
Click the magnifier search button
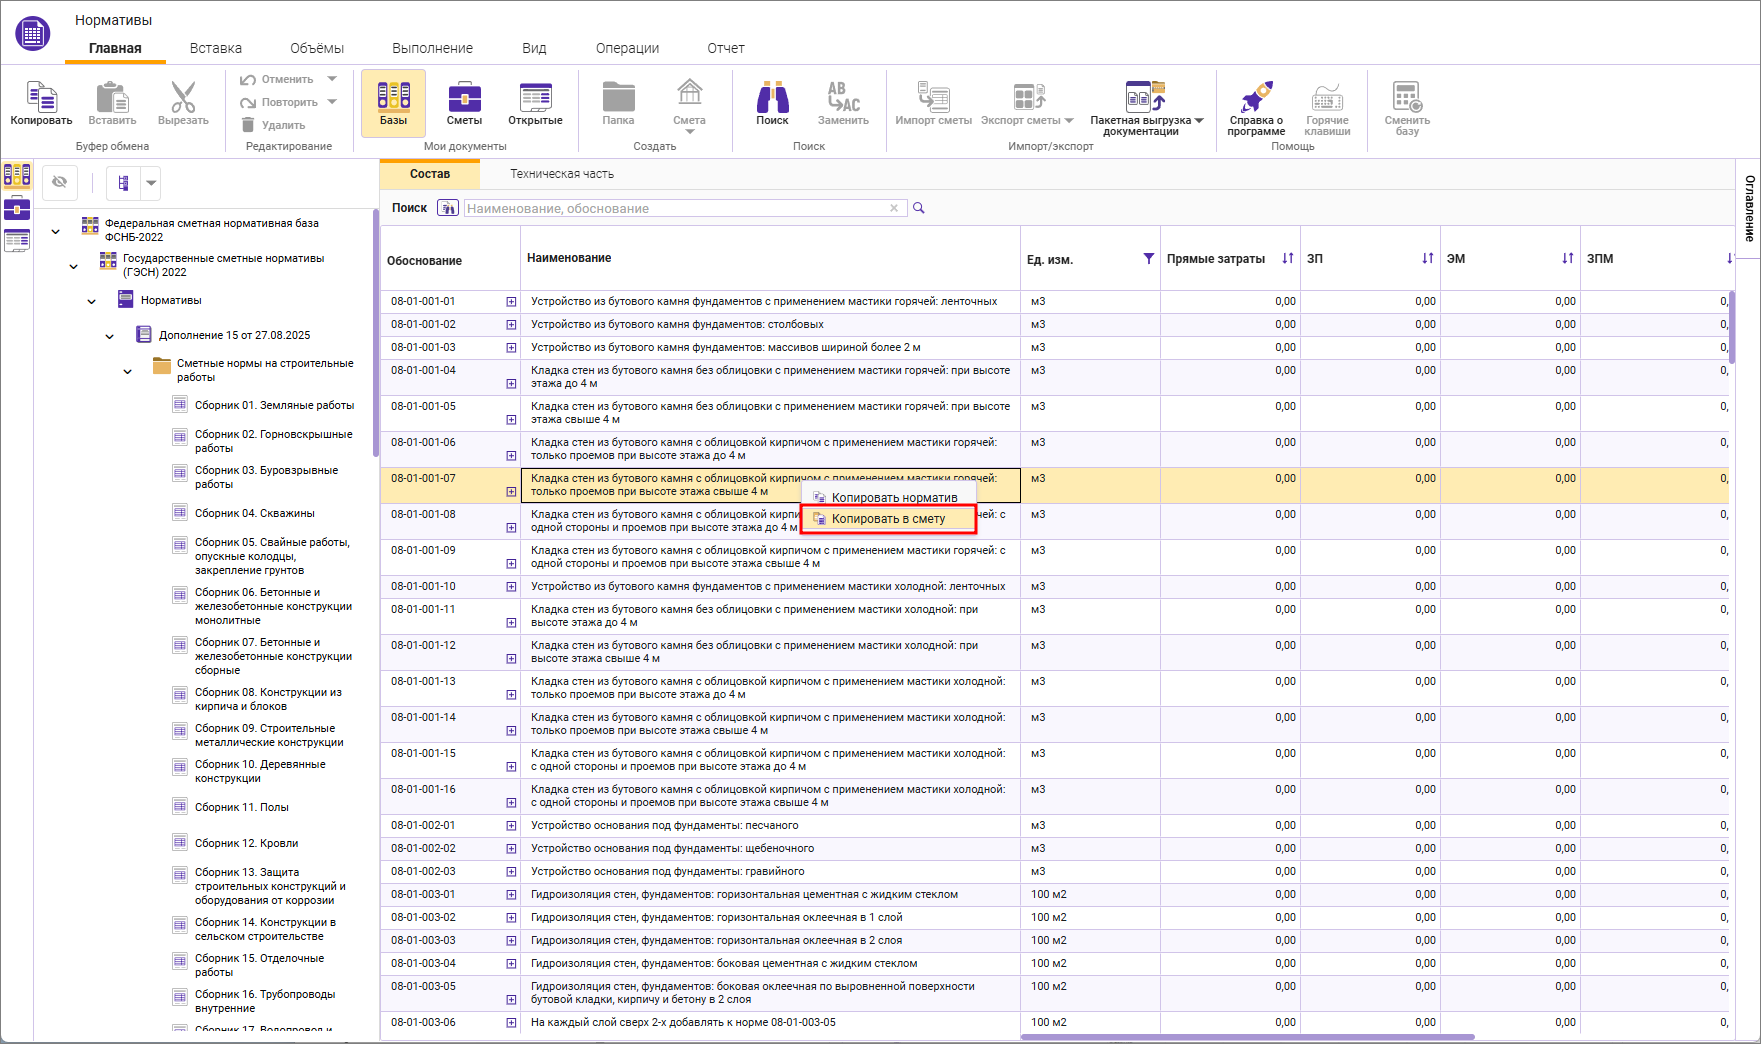point(919,208)
